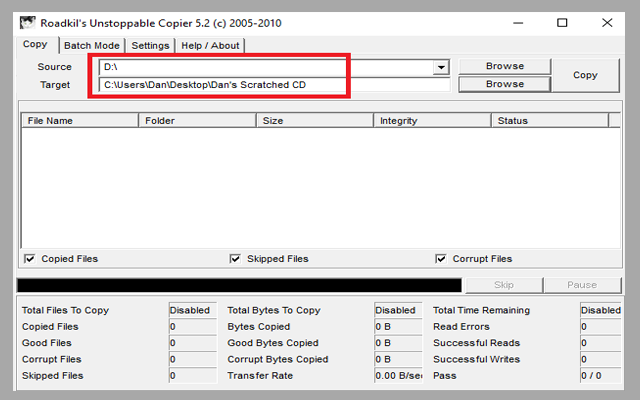This screenshot has width=640, height=400.
Task: Click the Successful Reads value 0
Action: pyautogui.click(x=601, y=343)
